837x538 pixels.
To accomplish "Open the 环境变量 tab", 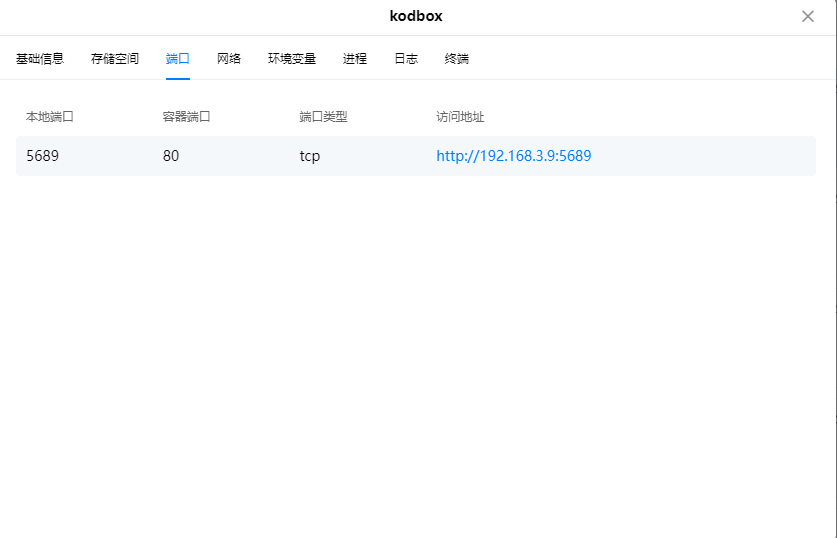I will 292,59.
